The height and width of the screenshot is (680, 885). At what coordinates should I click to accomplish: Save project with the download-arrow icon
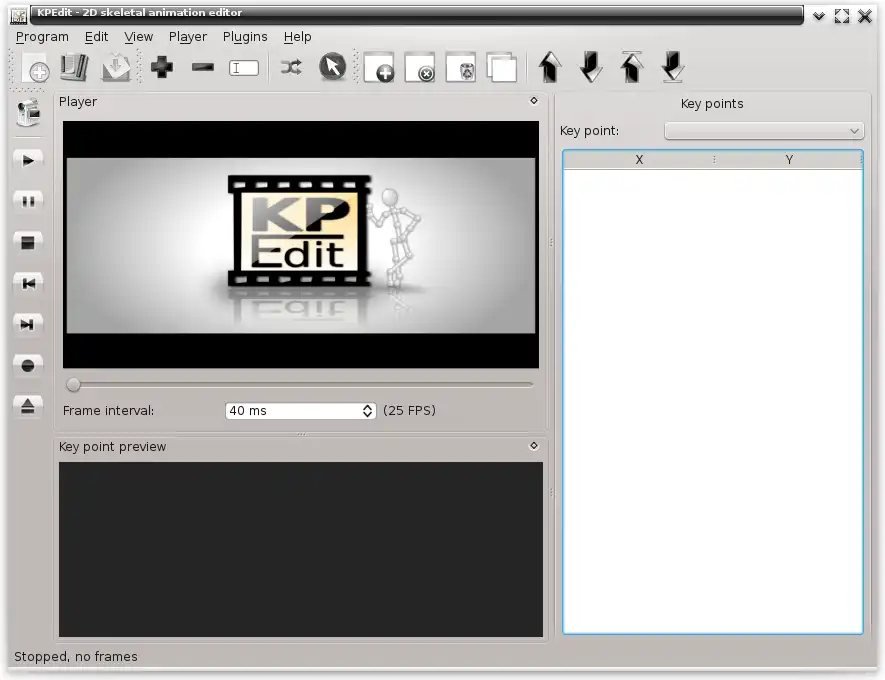pyautogui.click(x=116, y=68)
